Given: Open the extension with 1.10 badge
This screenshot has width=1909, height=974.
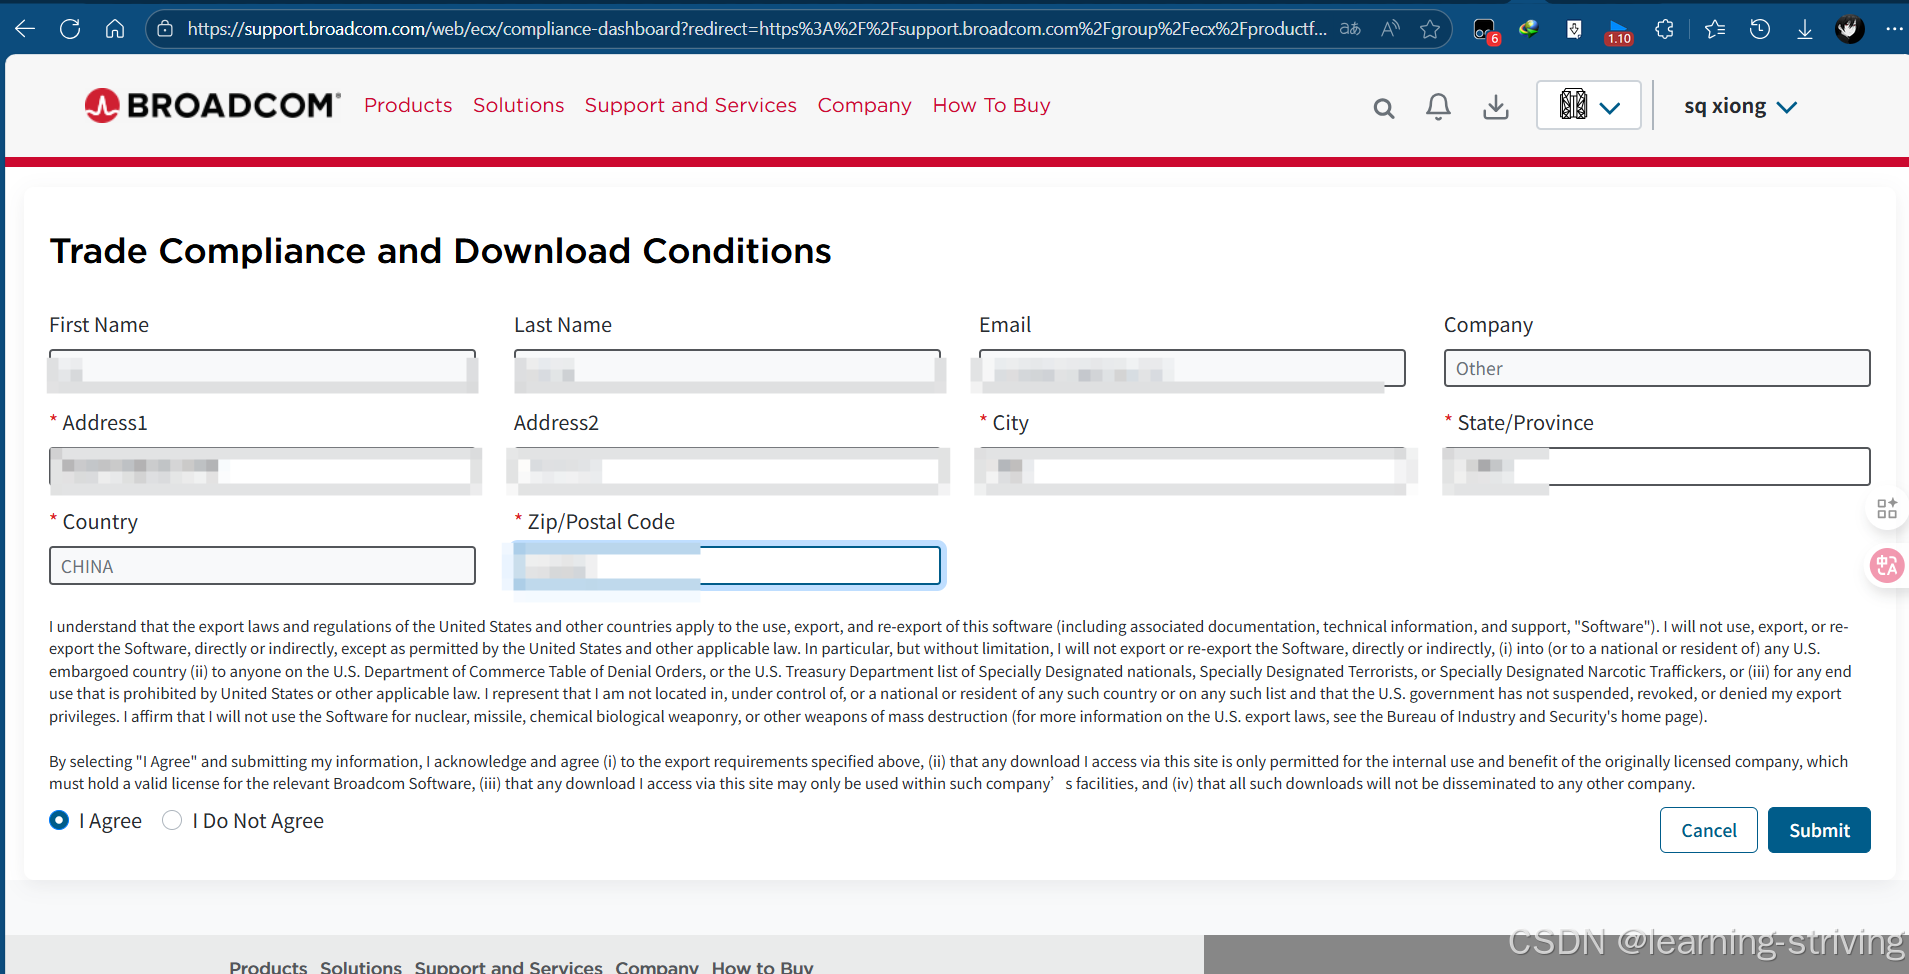Looking at the screenshot, I should click(1618, 31).
